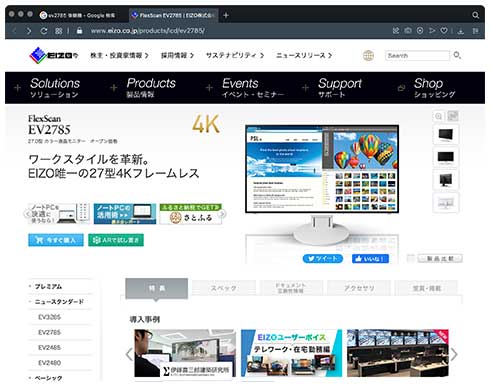Open browser tab search magnifier icon

pos(475,15)
